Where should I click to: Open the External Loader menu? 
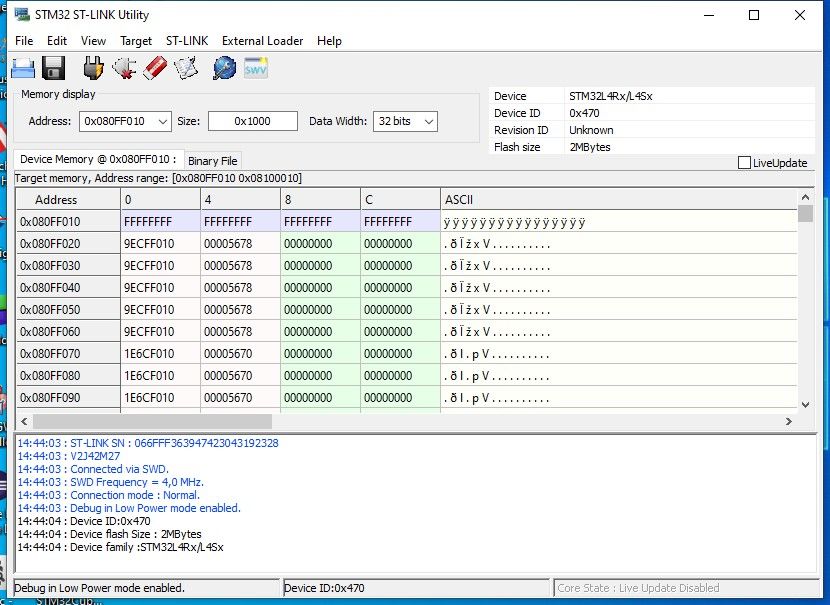point(263,41)
